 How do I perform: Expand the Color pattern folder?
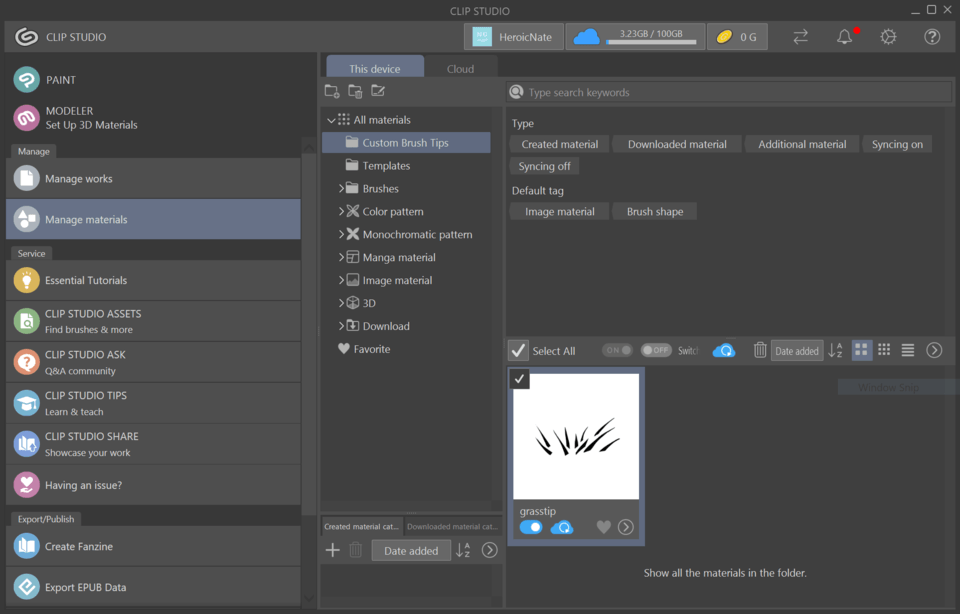[x=341, y=211]
